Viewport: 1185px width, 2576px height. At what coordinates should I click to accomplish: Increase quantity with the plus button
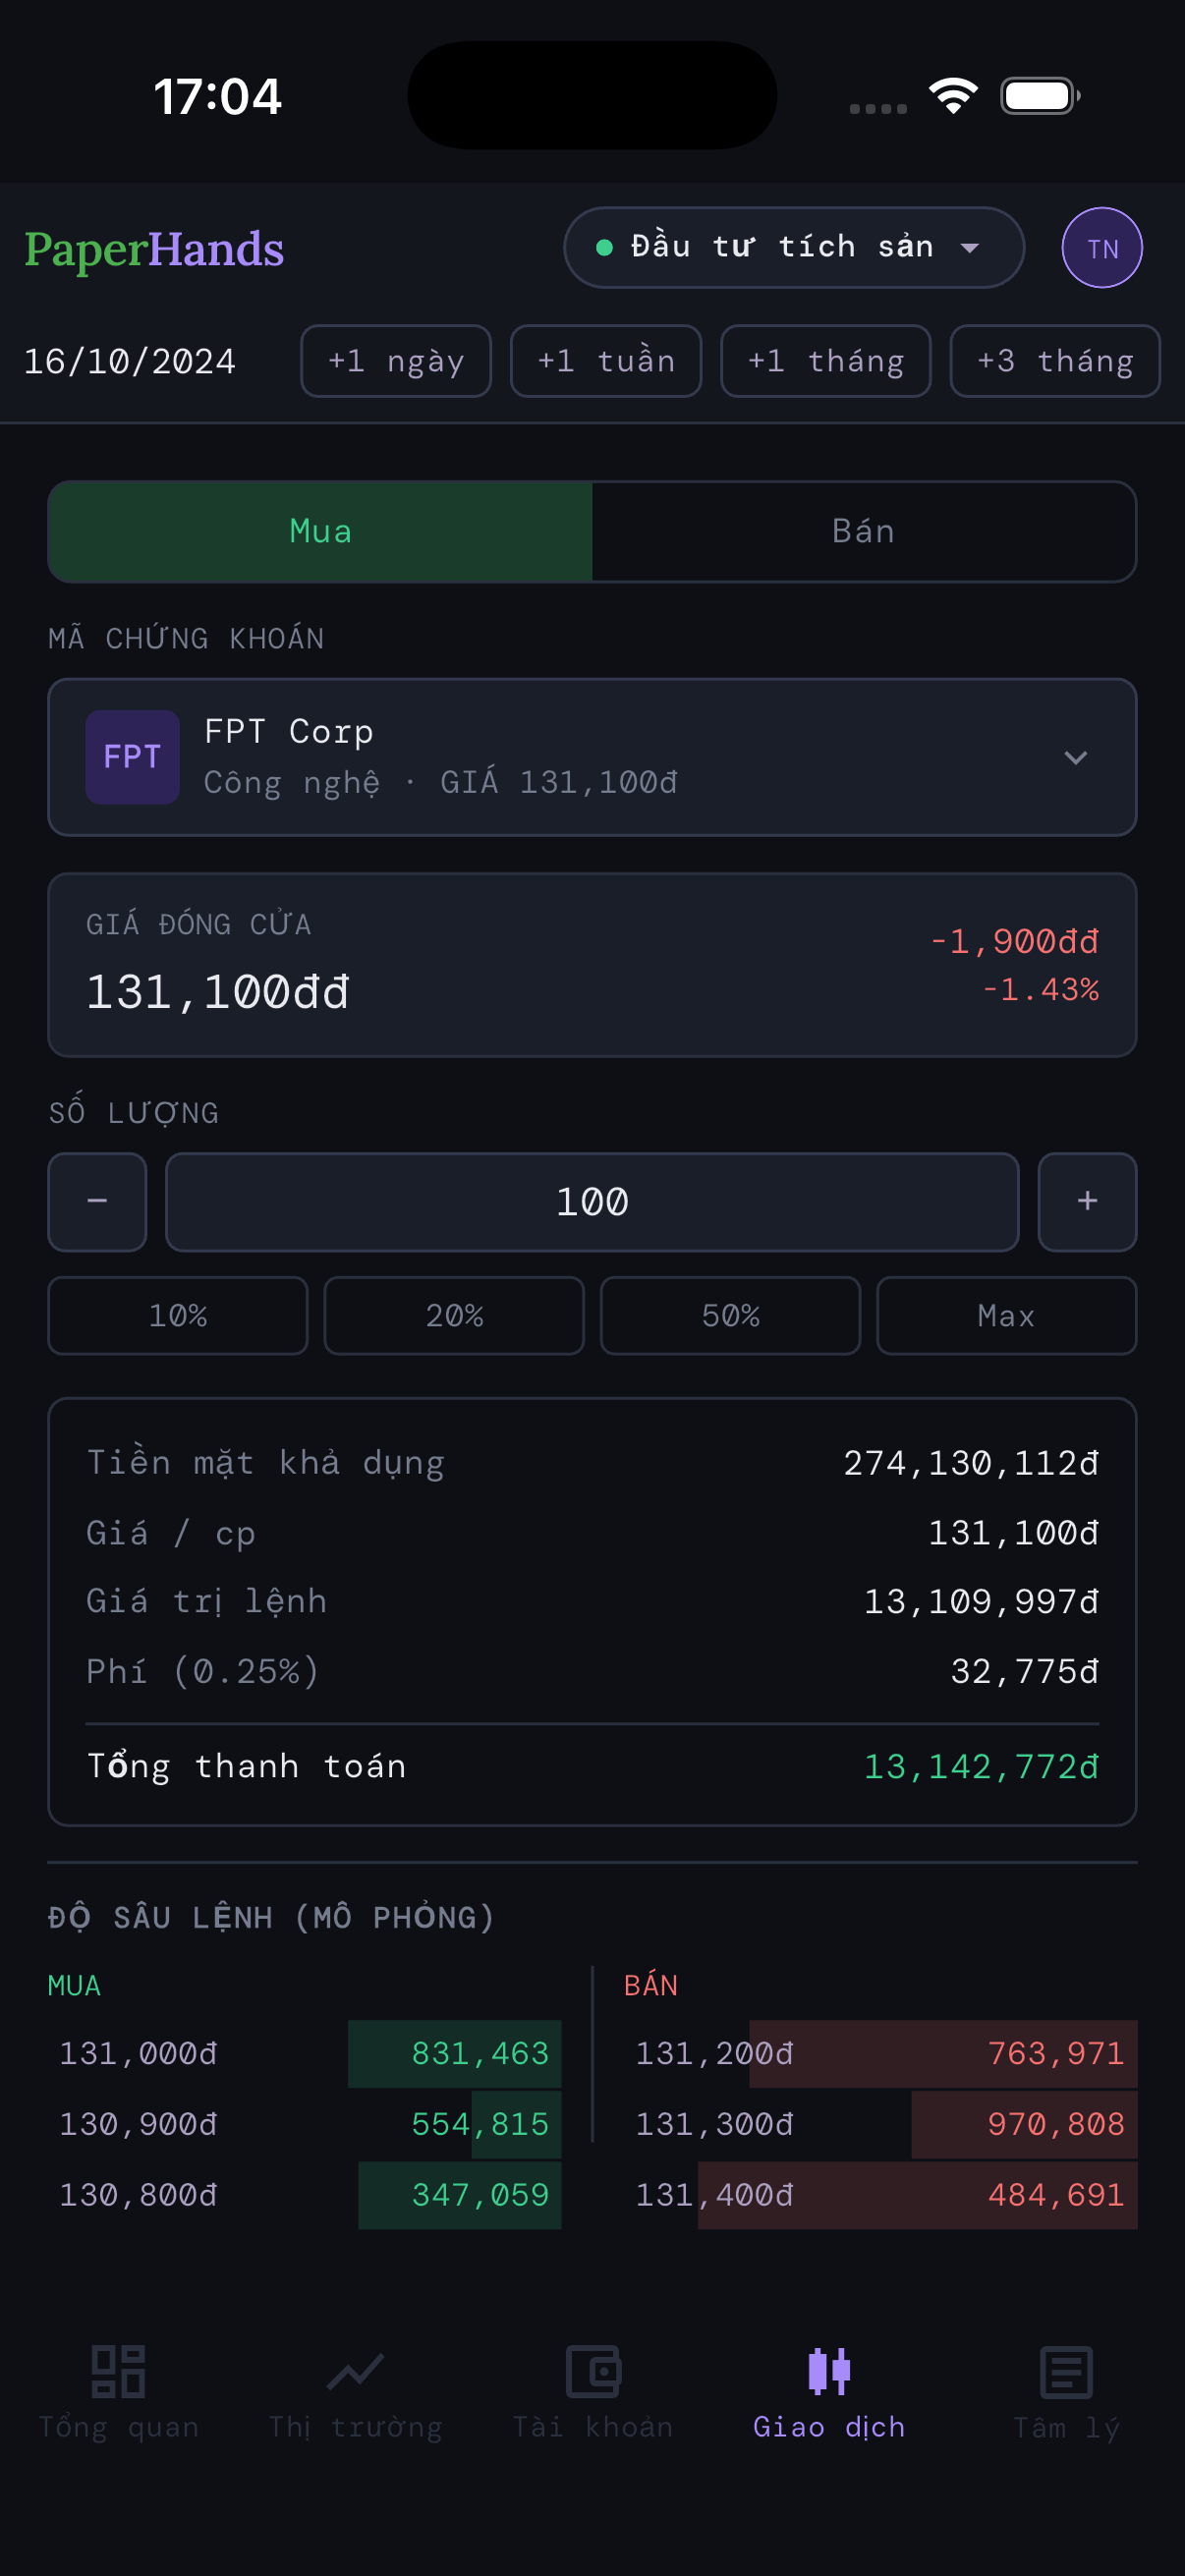click(x=1087, y=1201)
